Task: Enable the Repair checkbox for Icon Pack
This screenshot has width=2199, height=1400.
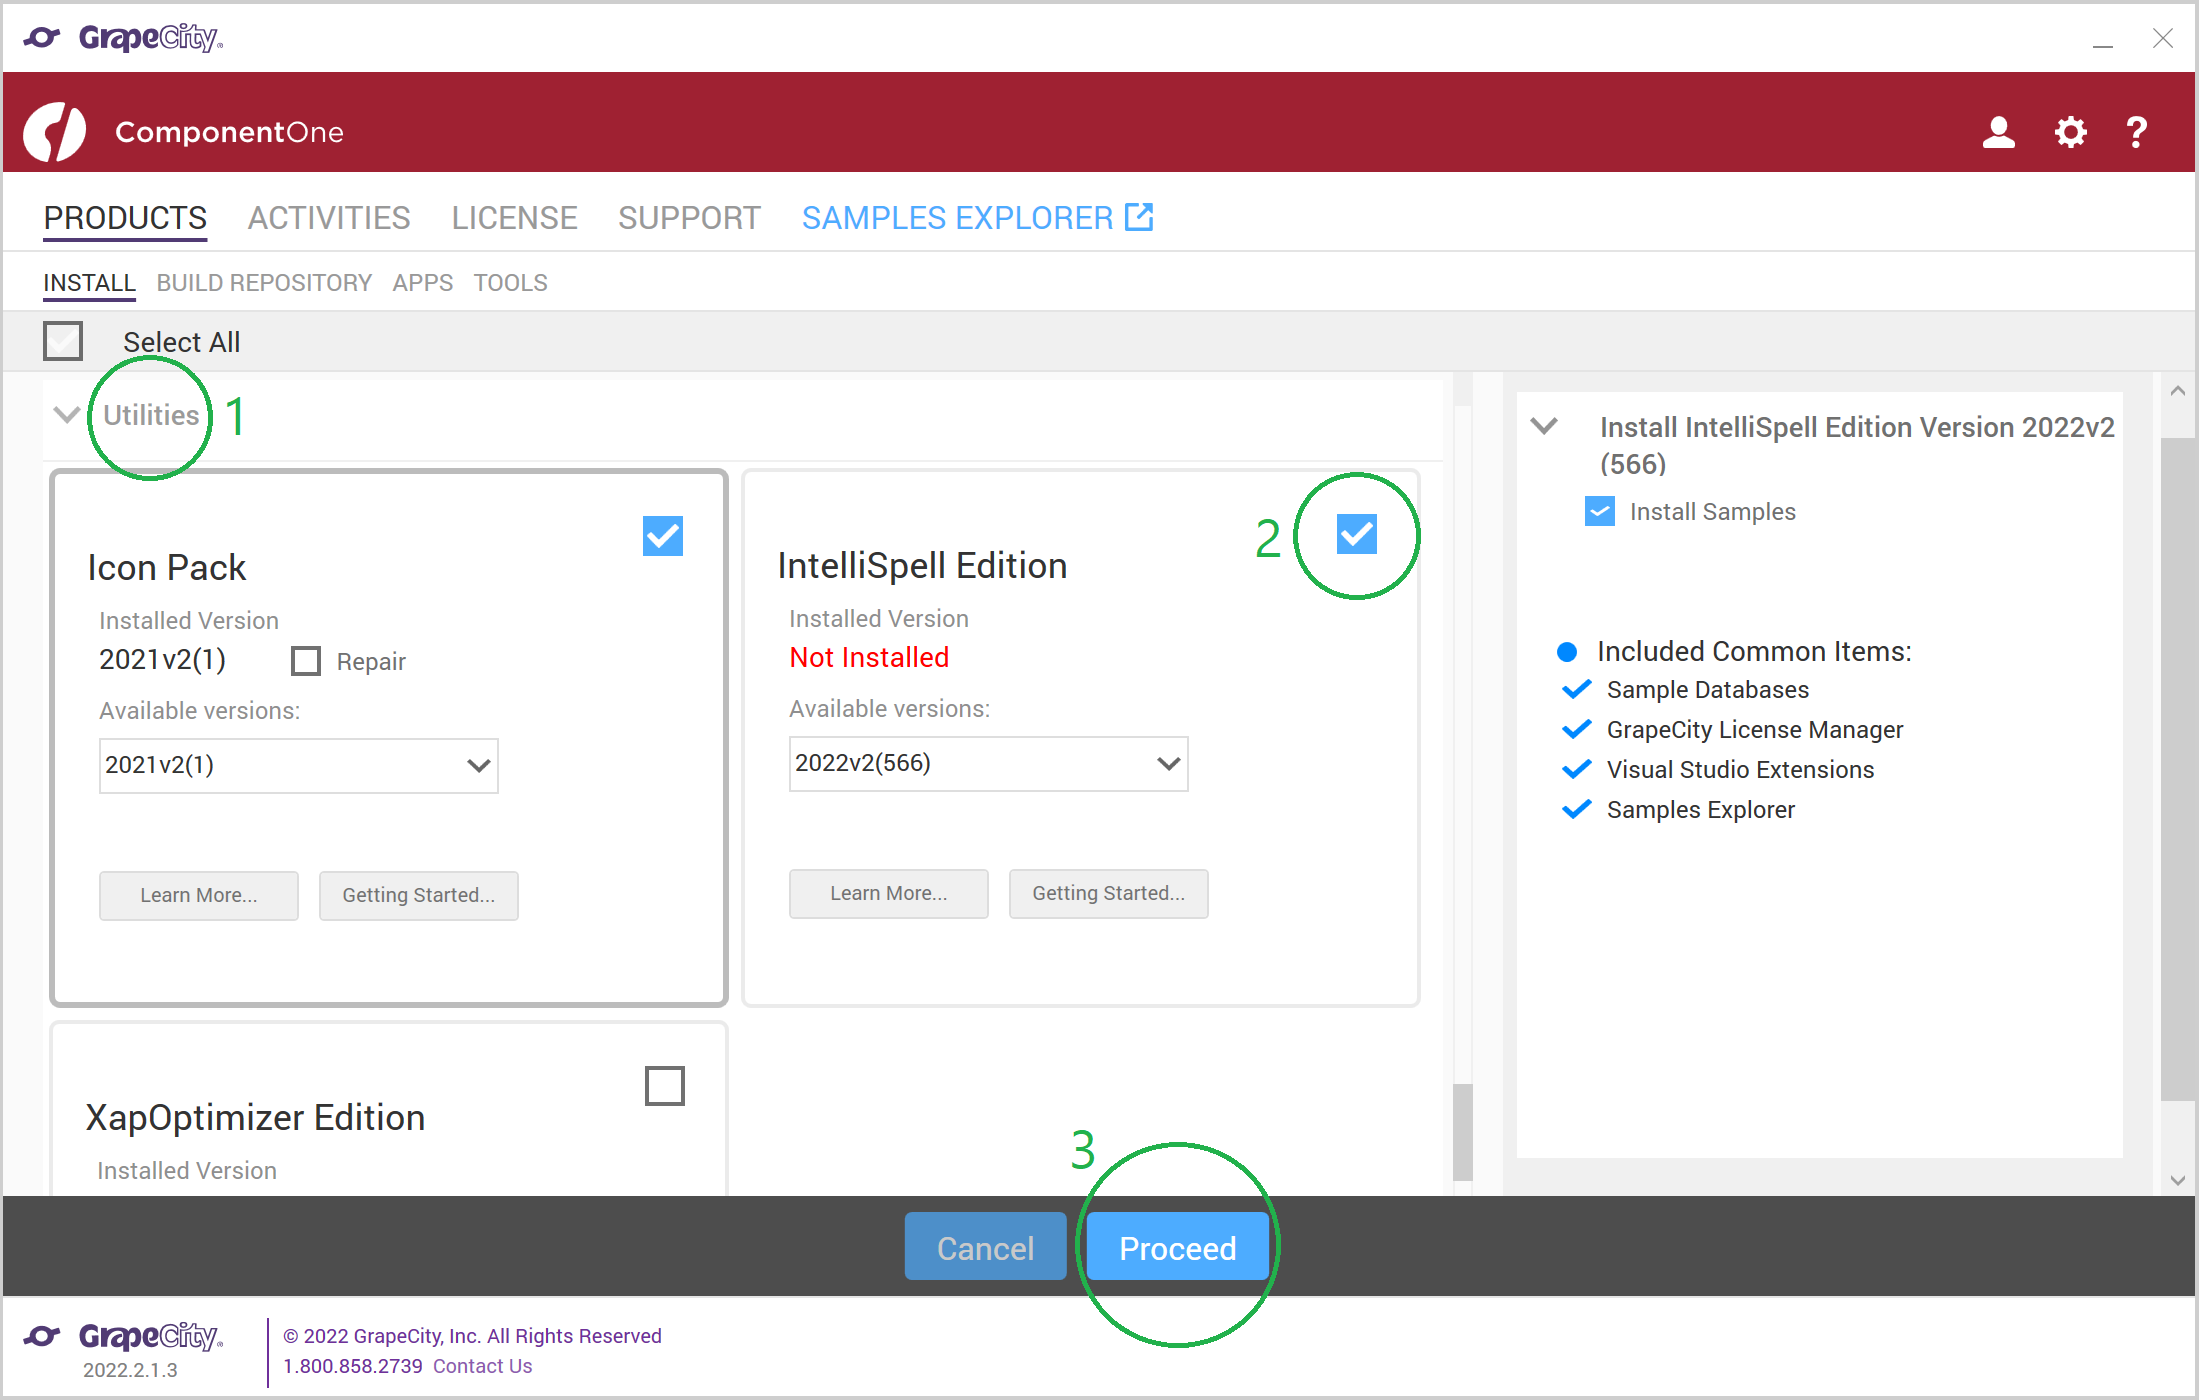Action: coord(306,661)
